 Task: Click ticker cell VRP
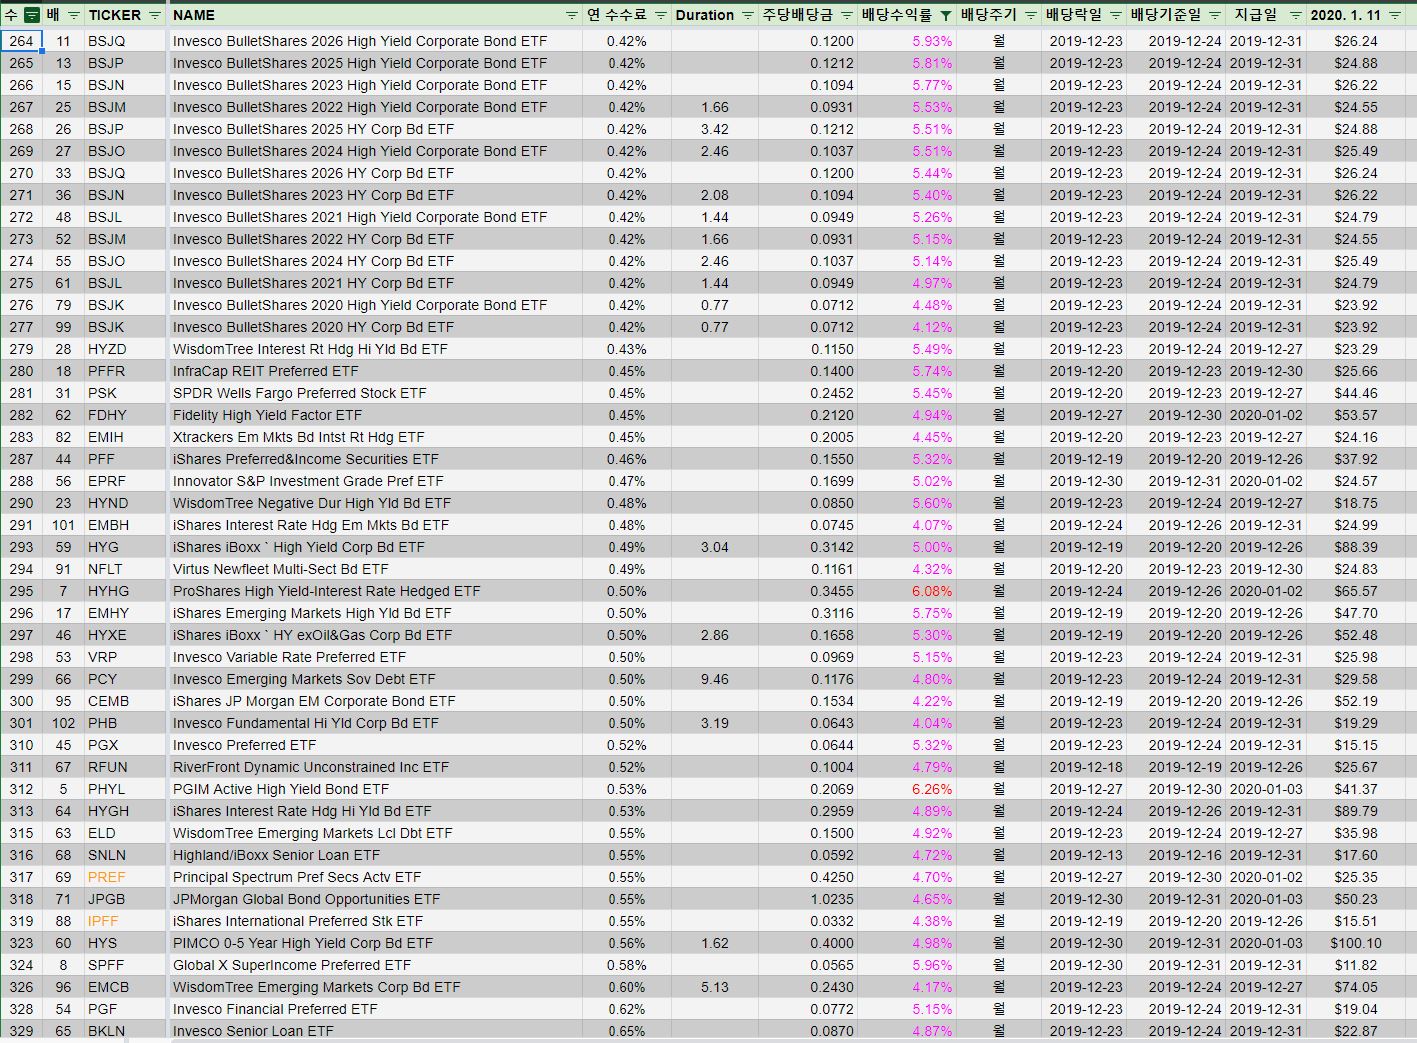[x=124, y=657]
